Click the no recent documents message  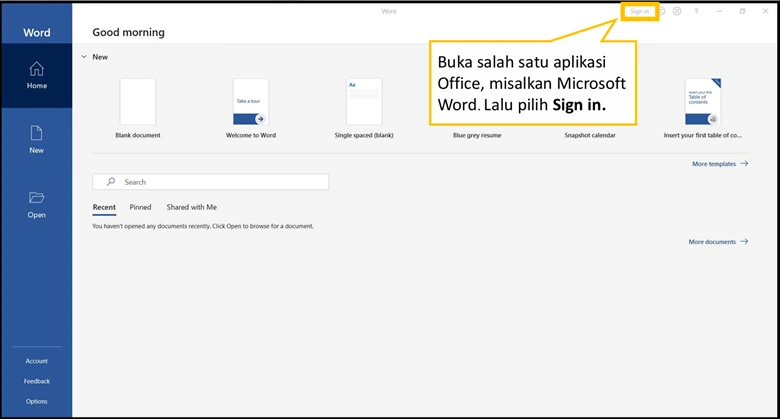[203, 226]
